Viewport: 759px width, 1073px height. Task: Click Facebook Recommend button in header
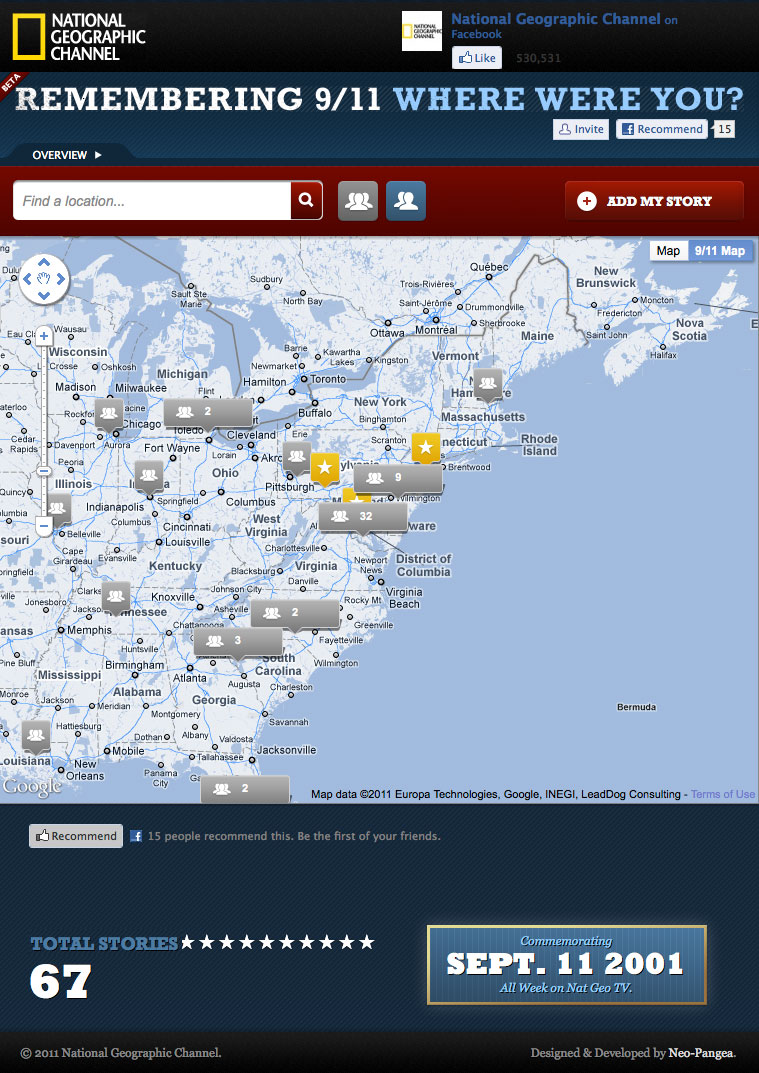(x=662, y=129)
